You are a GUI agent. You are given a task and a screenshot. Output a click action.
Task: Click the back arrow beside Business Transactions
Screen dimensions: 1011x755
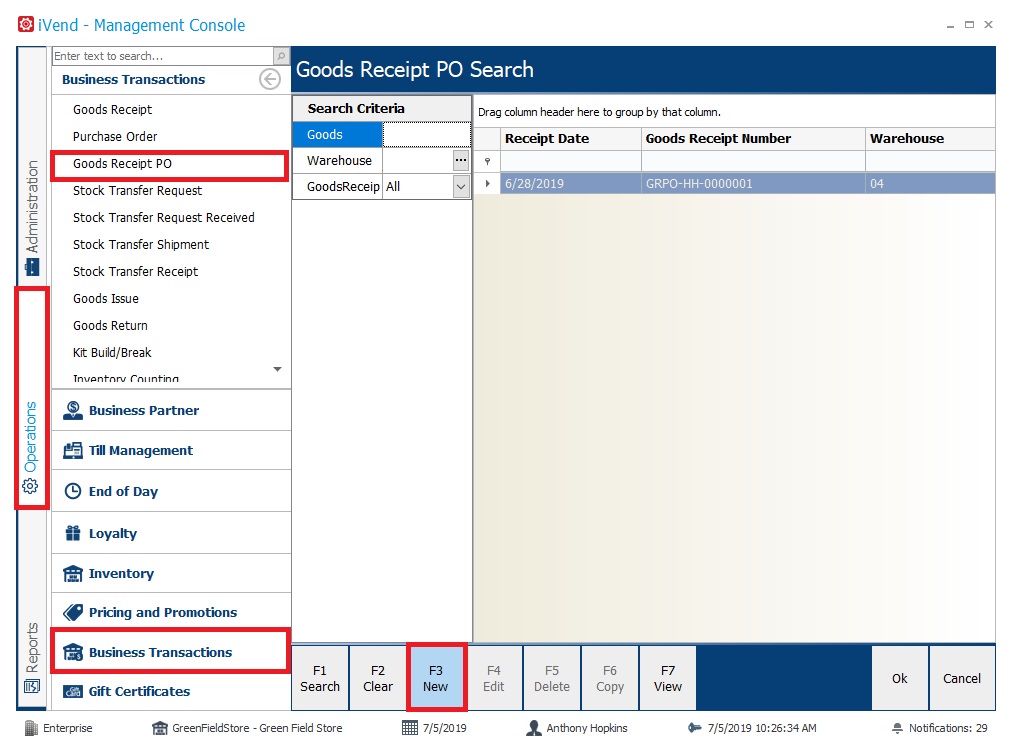point(270,79)
